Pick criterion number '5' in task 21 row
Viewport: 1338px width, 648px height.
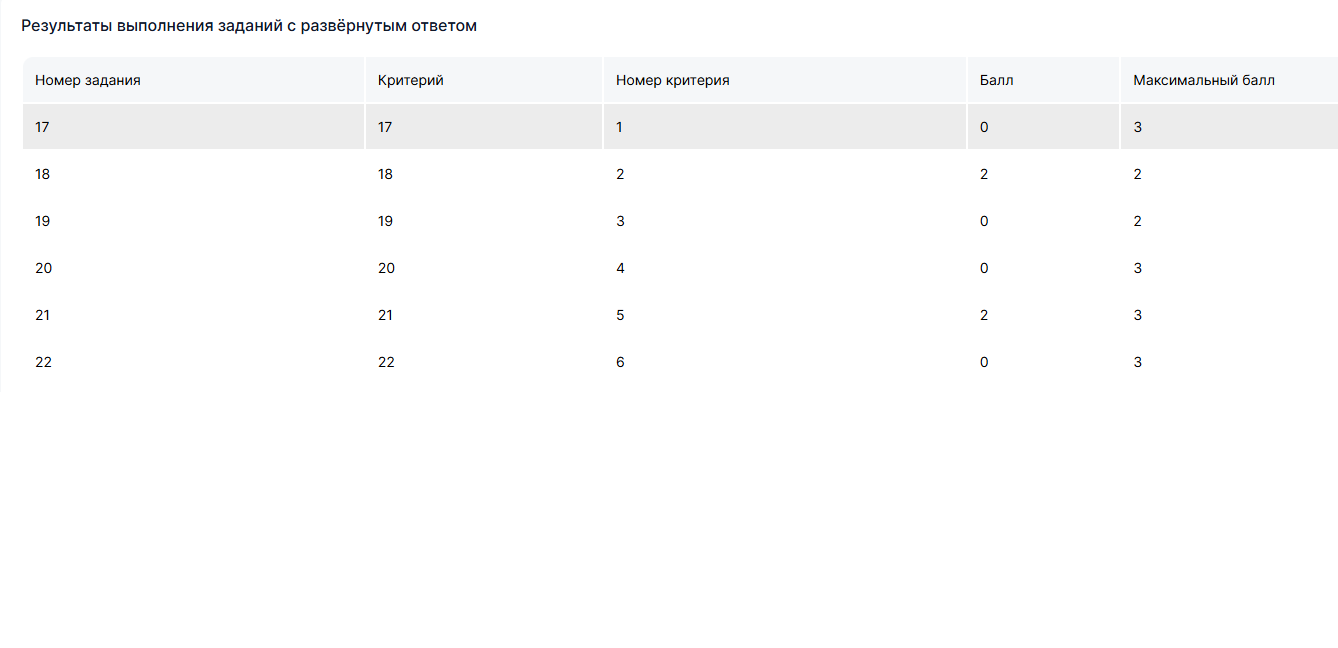coord(785,315)
